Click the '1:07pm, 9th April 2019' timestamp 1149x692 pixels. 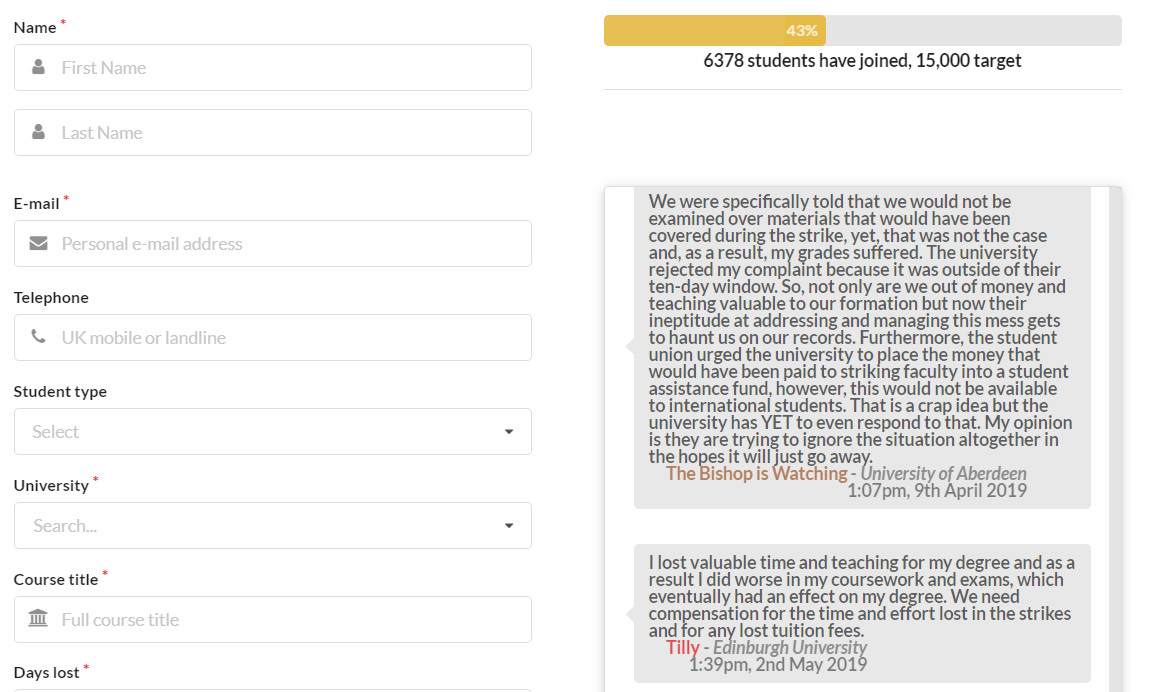tap(937, 490)
